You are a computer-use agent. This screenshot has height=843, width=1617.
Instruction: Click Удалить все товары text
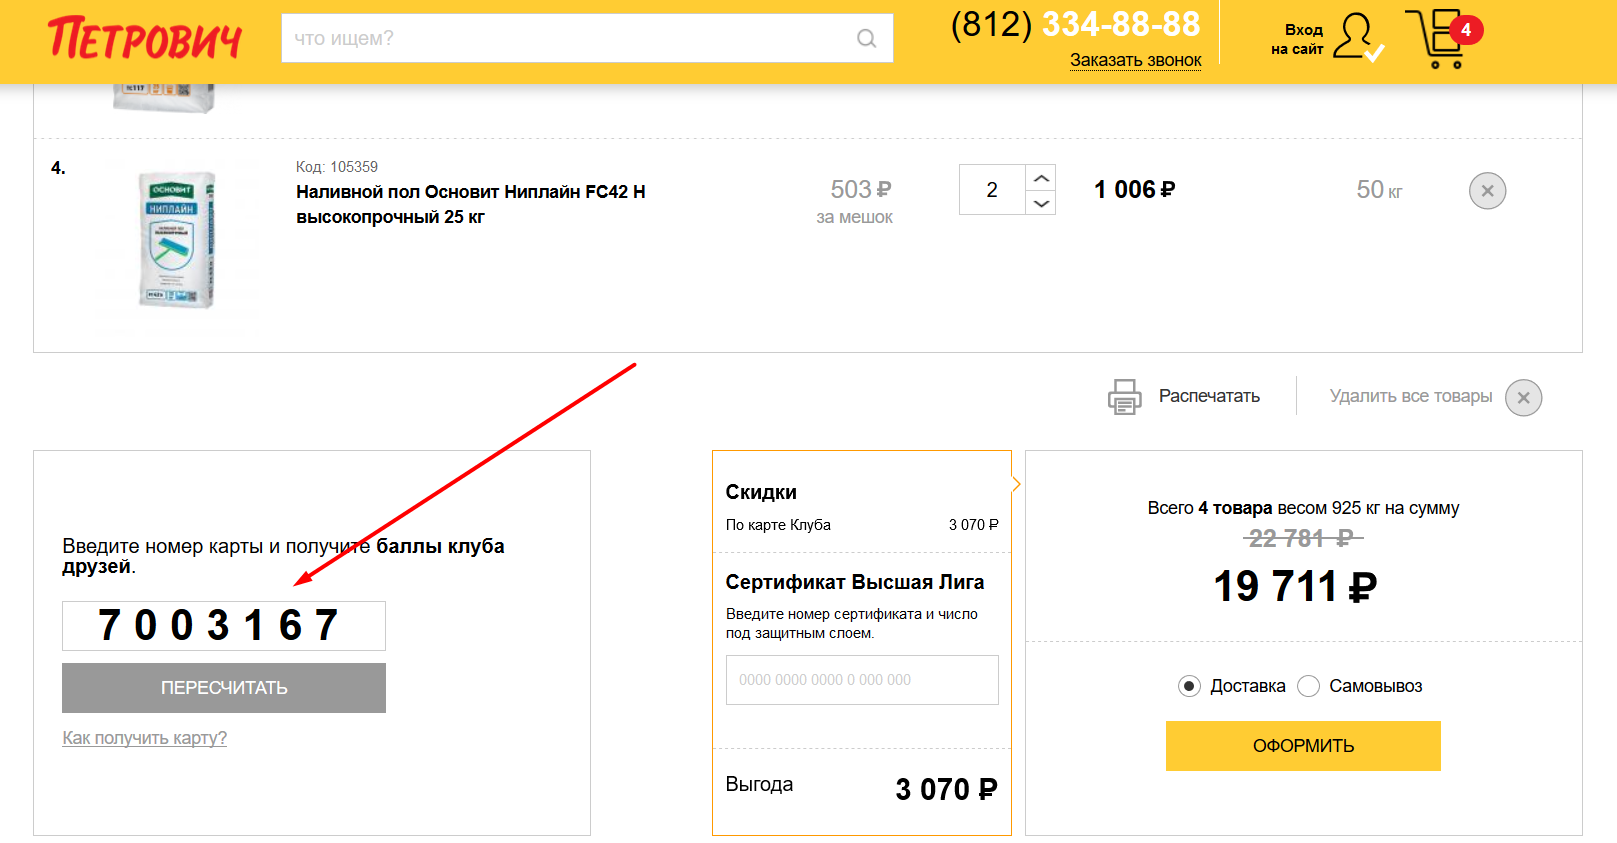pos(1411,396)
